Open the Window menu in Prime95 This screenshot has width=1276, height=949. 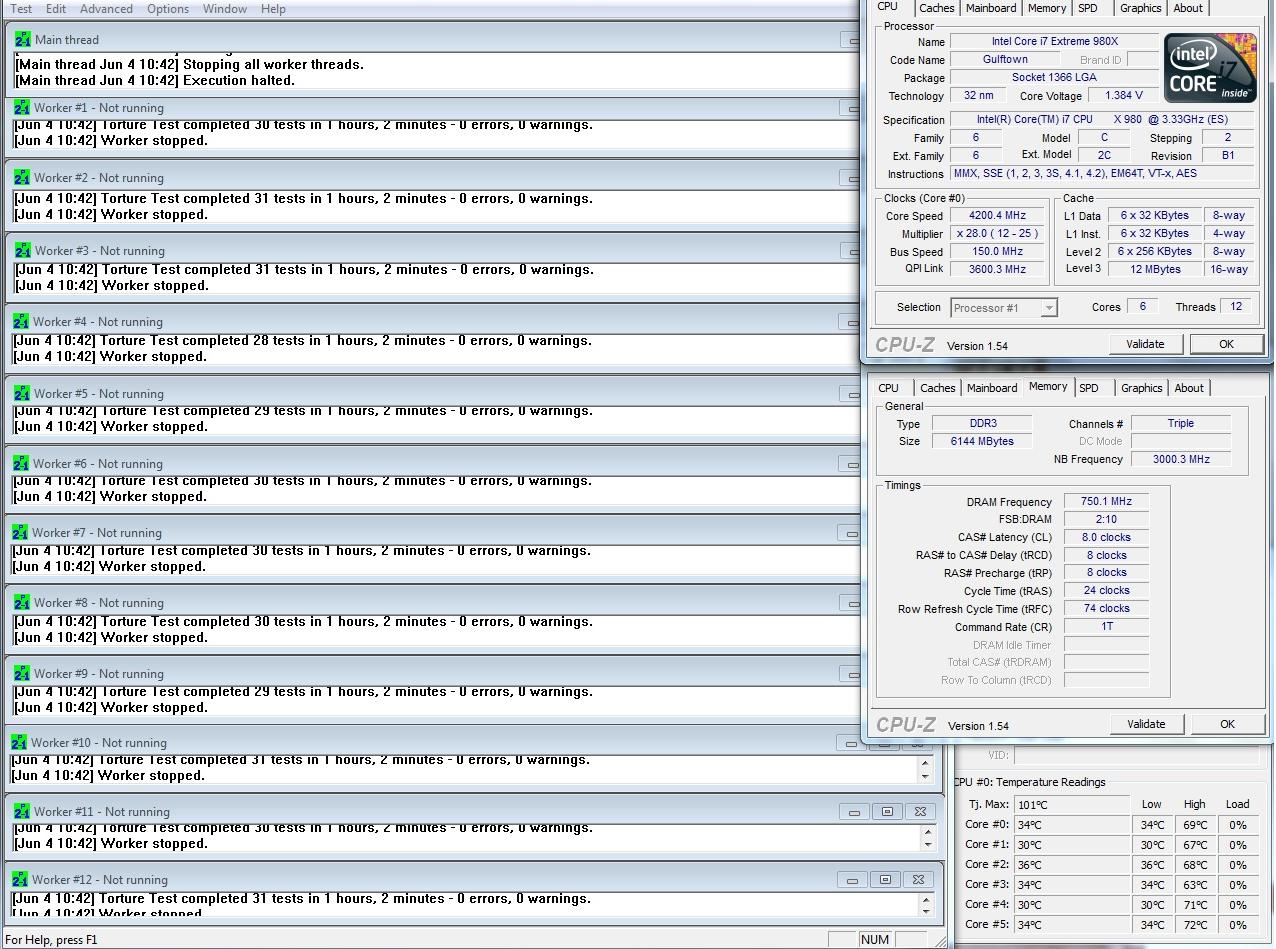click(x=225, y=8)
